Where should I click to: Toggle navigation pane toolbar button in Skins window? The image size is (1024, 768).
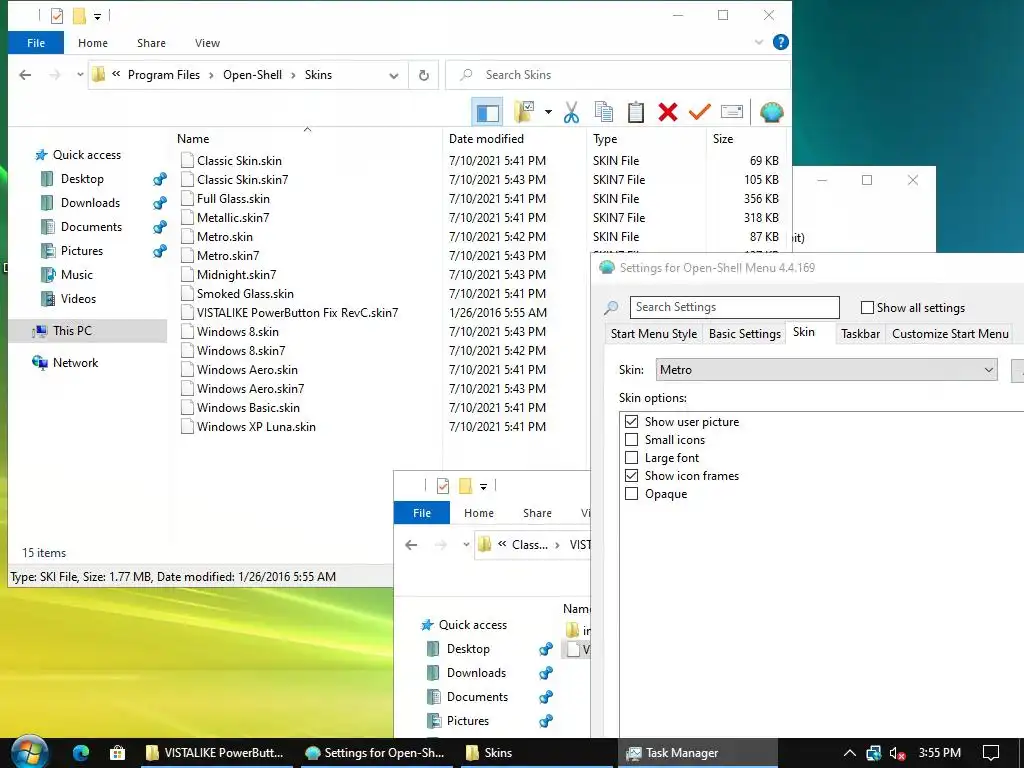tap(487, 112)
